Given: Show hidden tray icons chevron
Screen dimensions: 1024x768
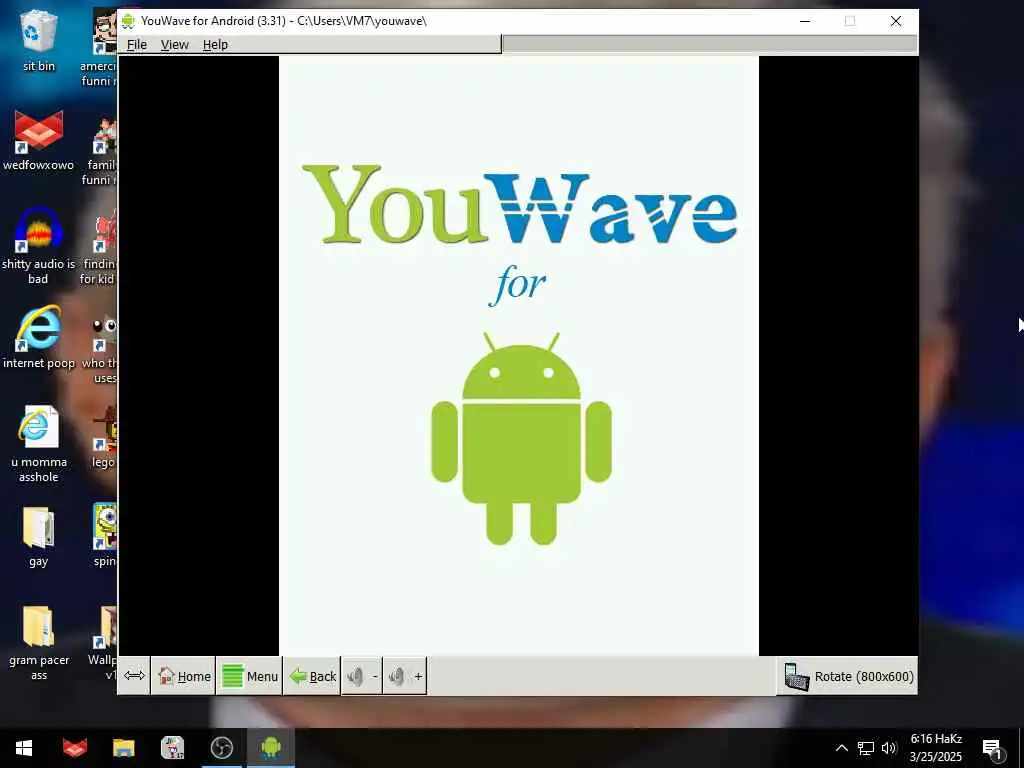Looking at the screenshot, I should point(842,748).
